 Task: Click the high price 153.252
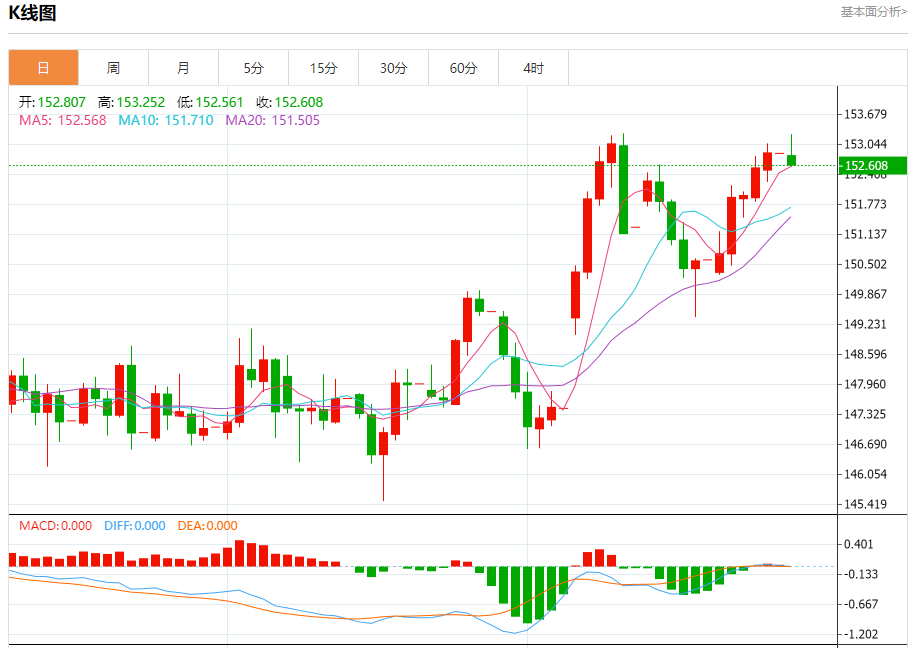(x=141, y=102)
